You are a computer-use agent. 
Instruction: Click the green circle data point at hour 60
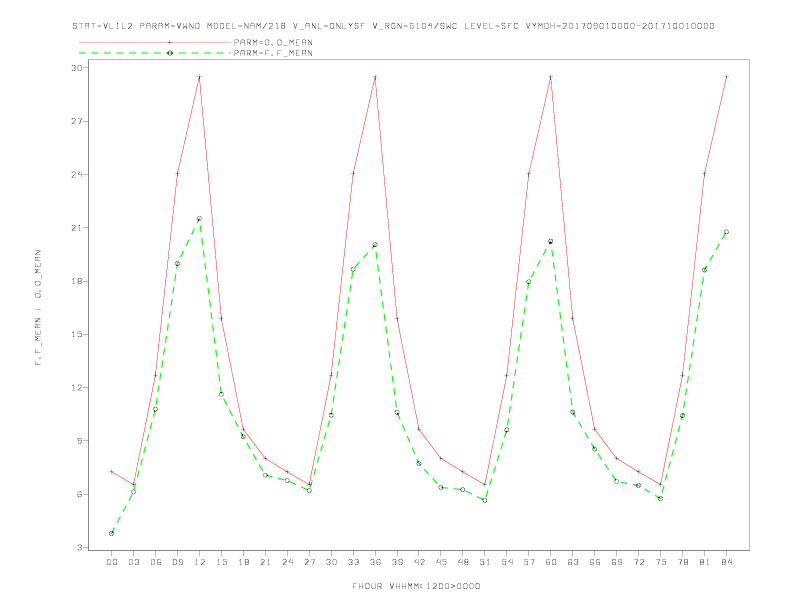[551, 241]
